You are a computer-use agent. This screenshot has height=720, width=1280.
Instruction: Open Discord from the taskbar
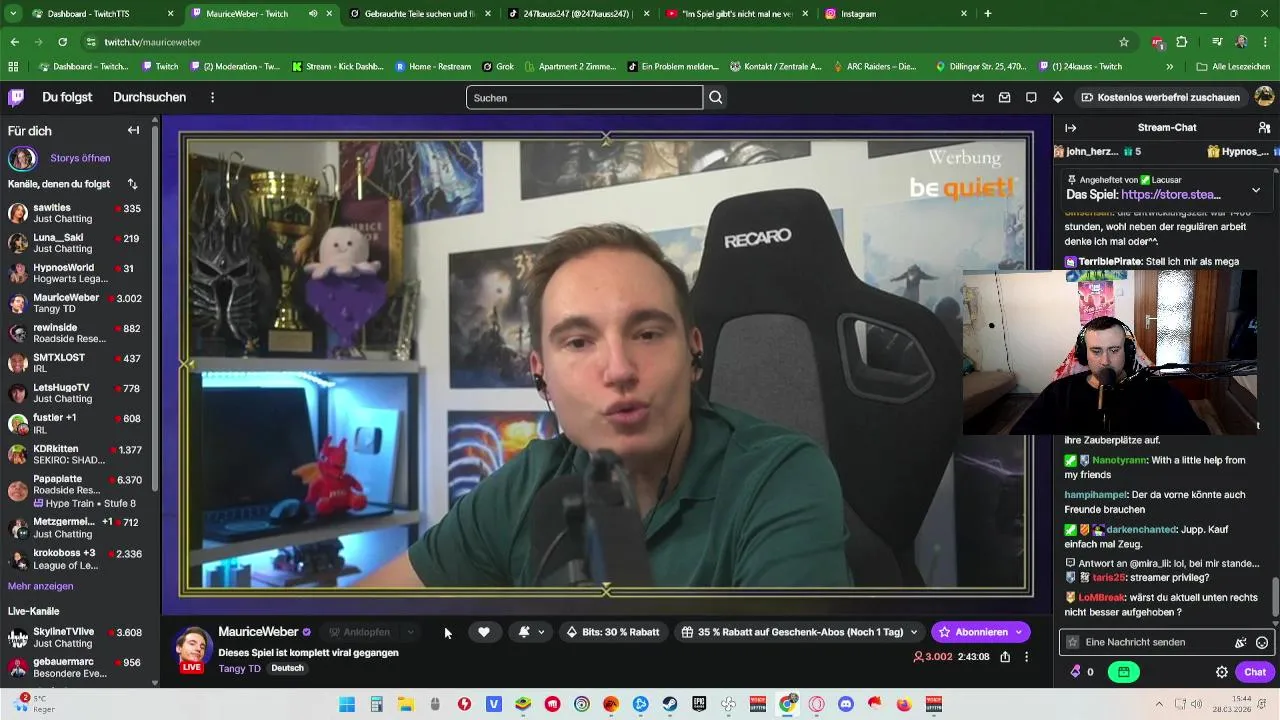[846, 704]
